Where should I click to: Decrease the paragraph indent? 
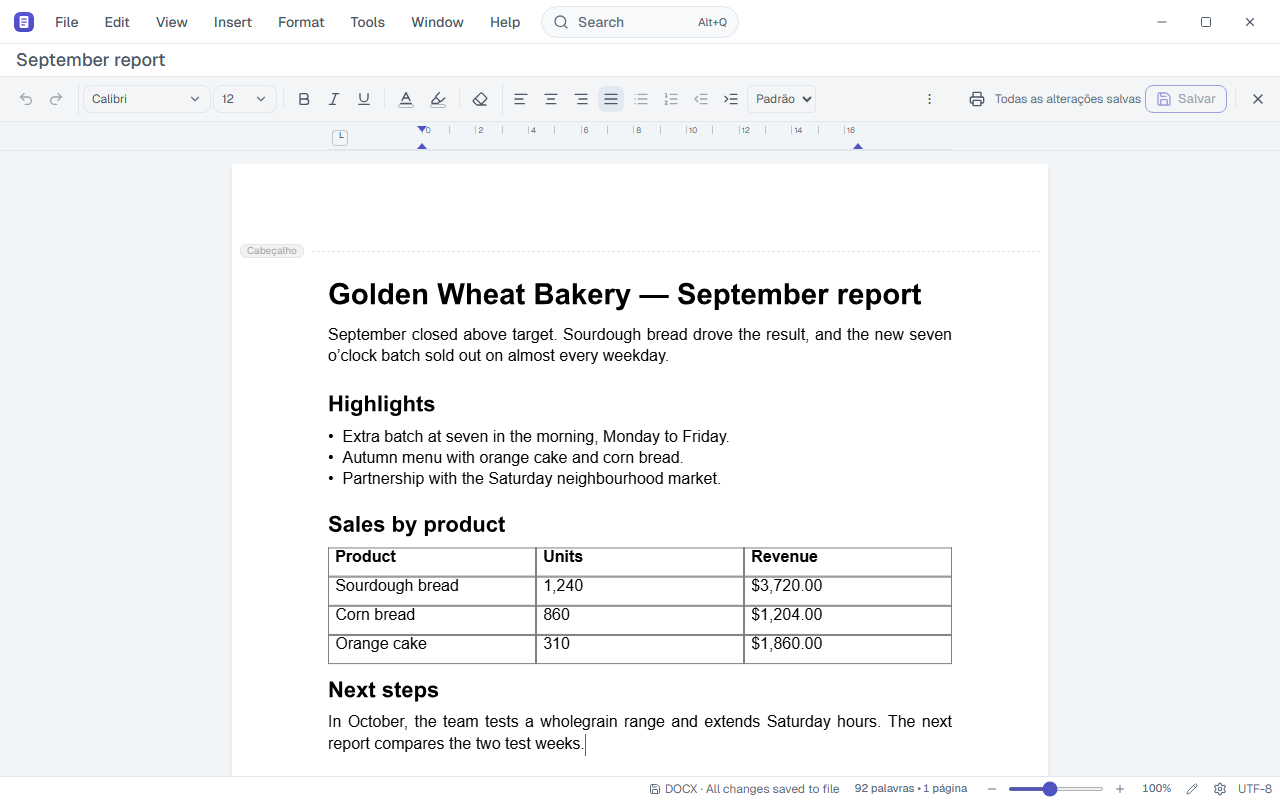point(701,99)
